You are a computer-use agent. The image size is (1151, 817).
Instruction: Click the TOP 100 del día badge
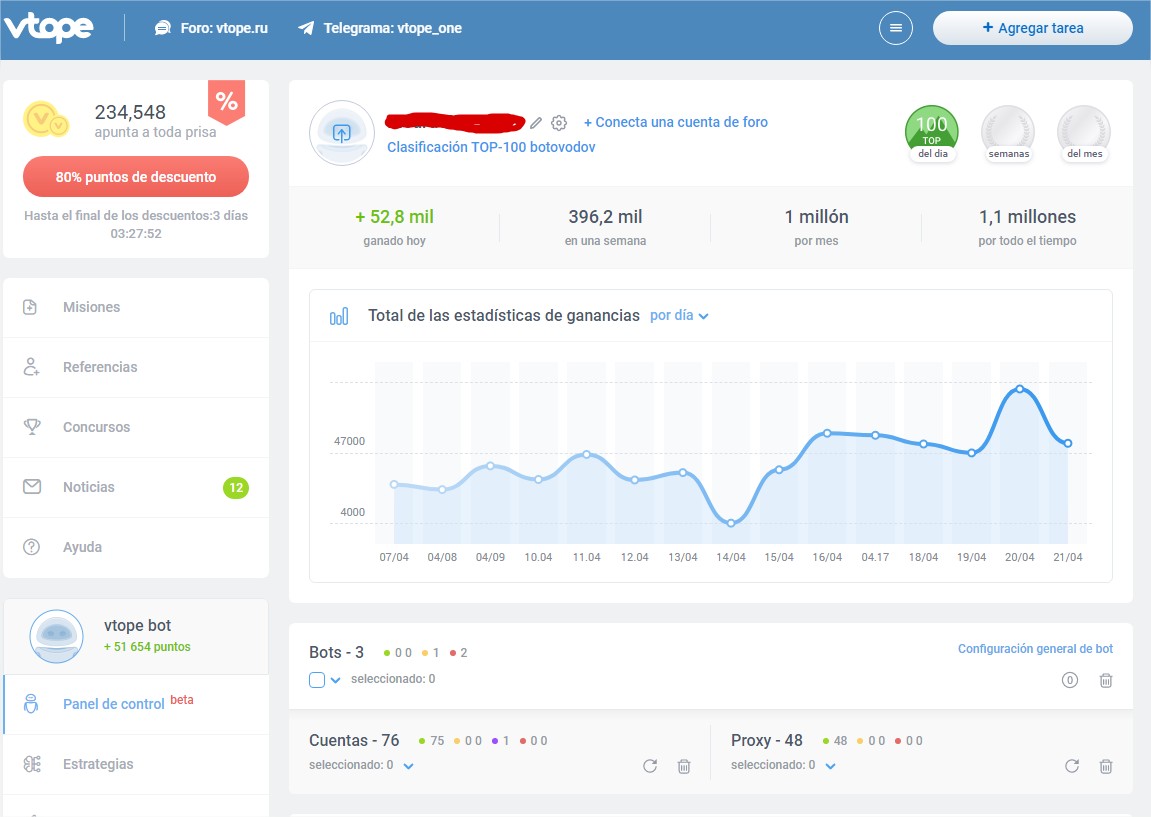[x=932, y=133]
